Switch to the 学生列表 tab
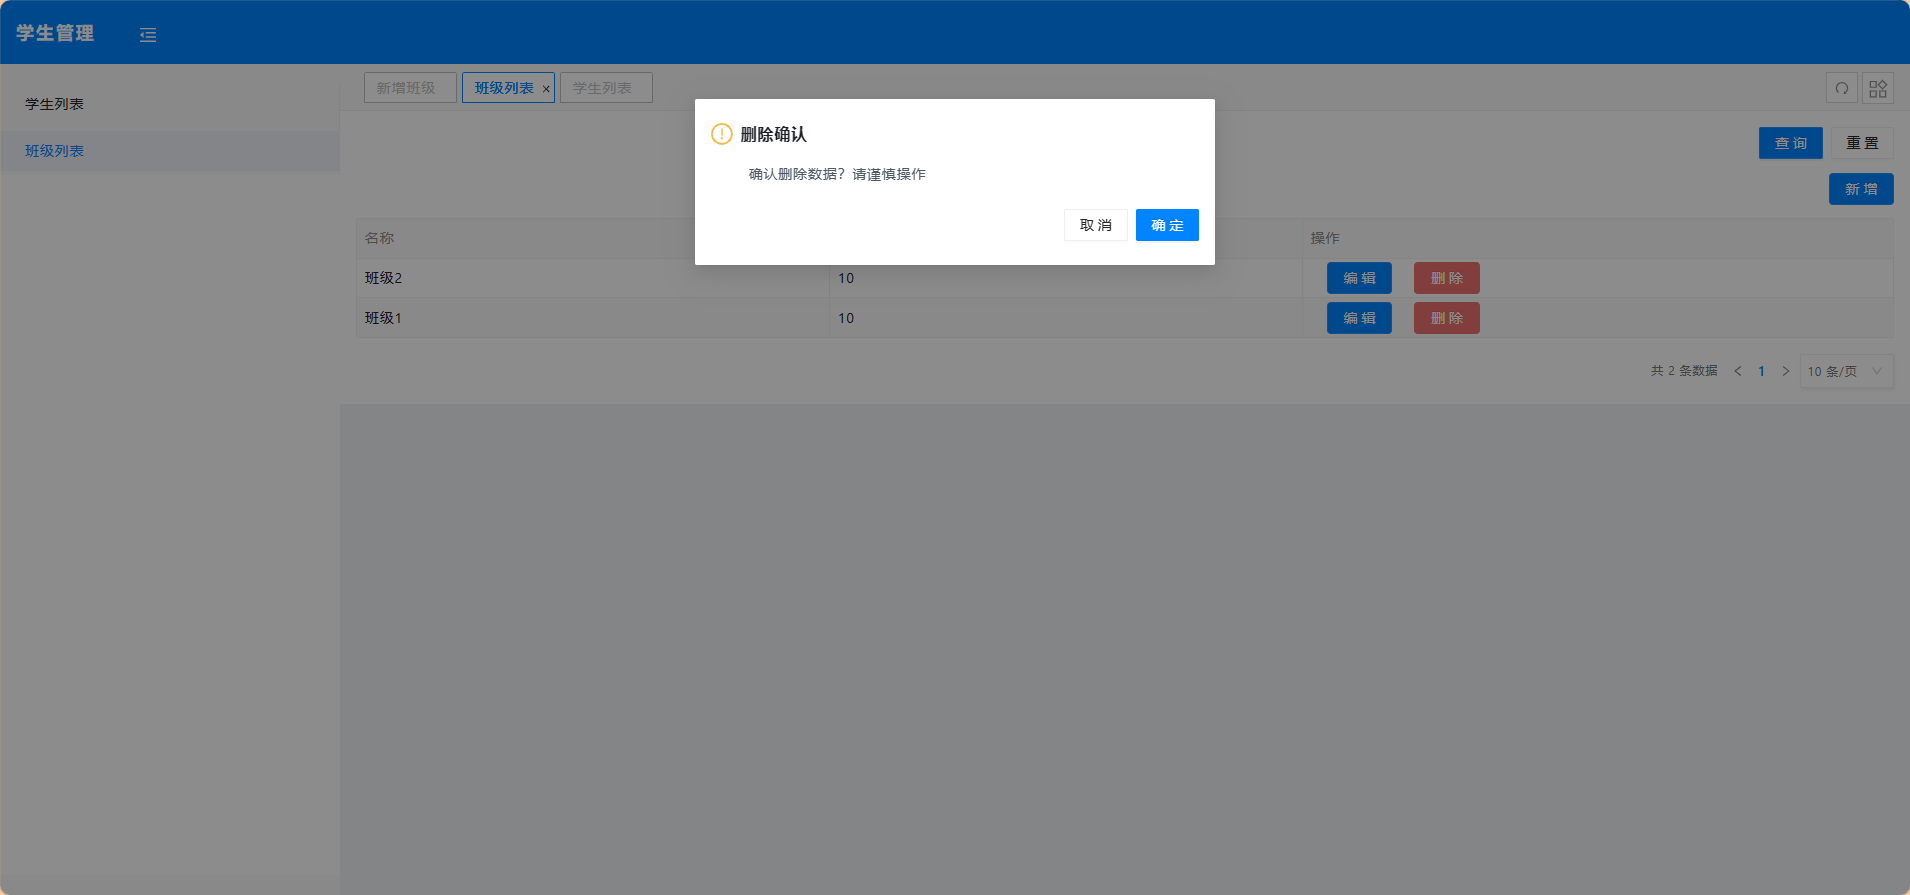The height and width of the screenshot is (895, 1910). tap(605, 88)
